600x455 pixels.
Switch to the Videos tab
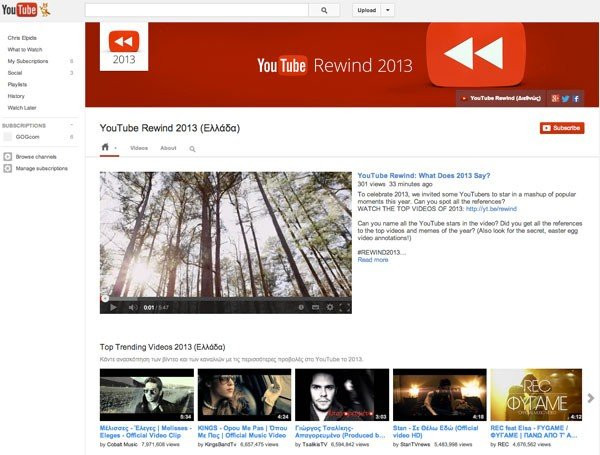tap(139, 148)
